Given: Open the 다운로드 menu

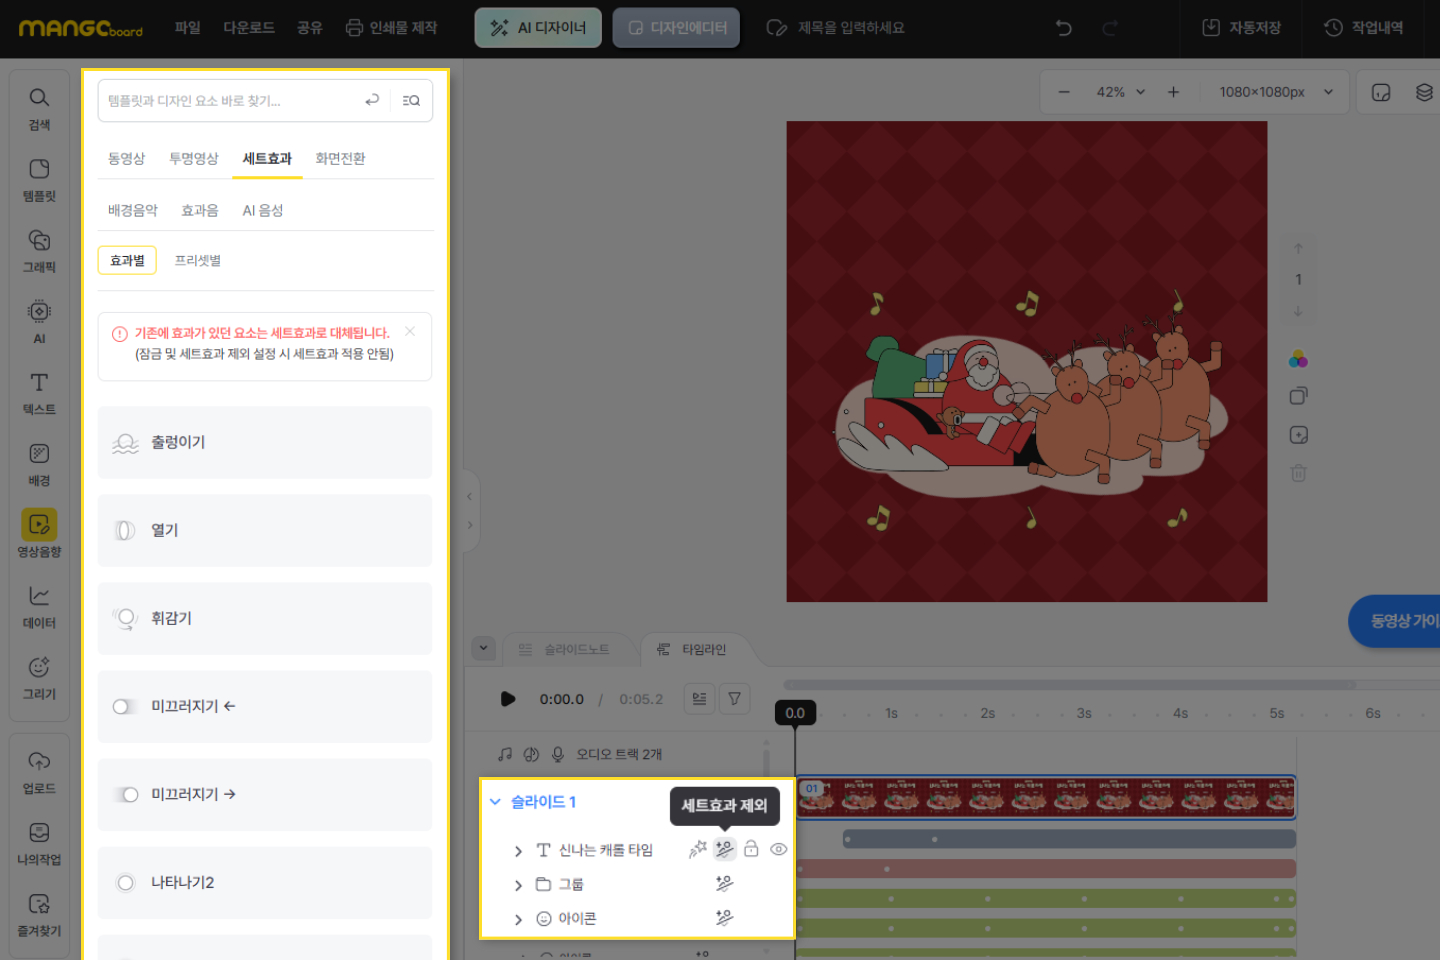Looking at the screenshot, I should [249, 28].
